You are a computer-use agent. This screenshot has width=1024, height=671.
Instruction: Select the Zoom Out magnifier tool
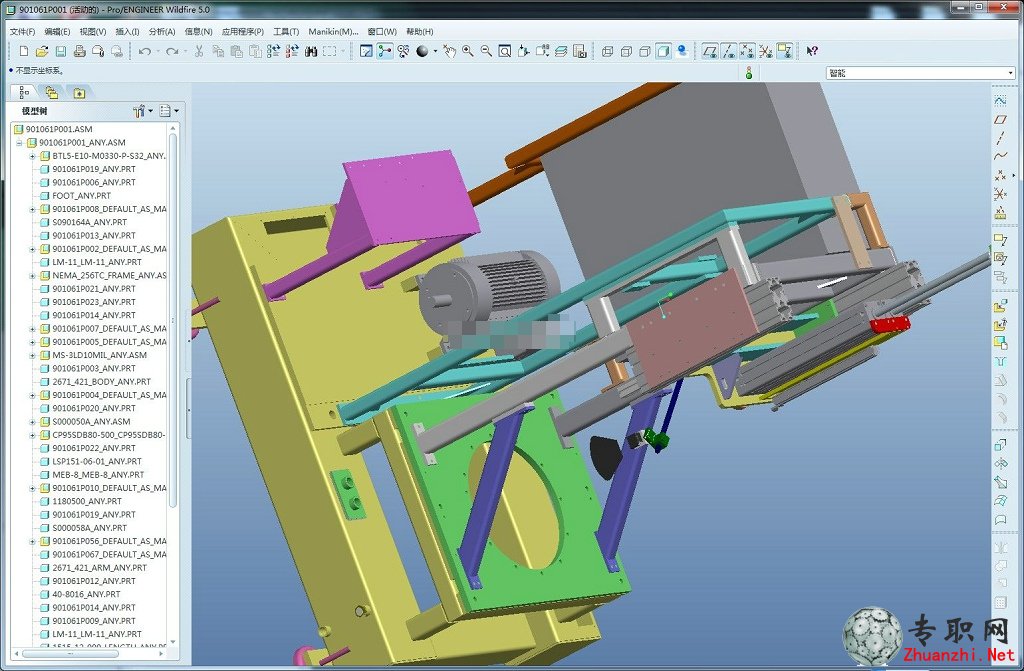pyautogui.click(x=486, y=51)
